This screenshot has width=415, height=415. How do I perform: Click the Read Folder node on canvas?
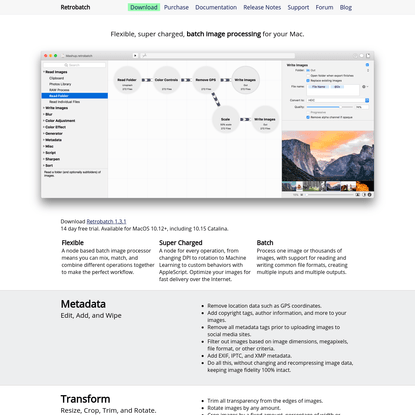[x=127, y=80]
